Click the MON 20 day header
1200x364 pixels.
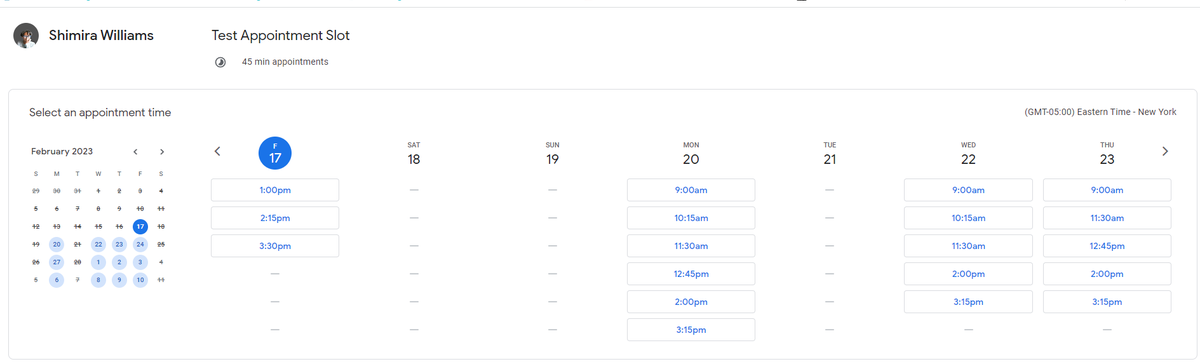point(691,154)
